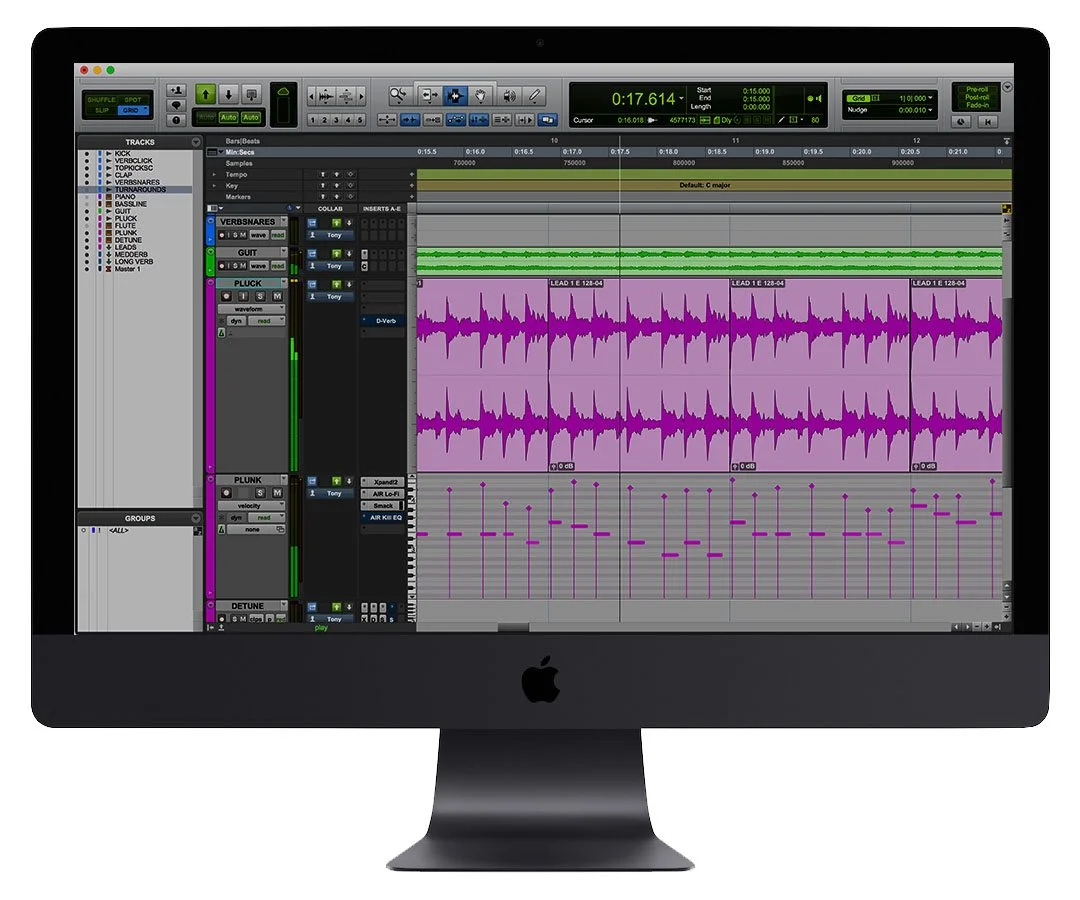This screenshot has height=900, width=1080.
Task: Open PLUCK automation mode read dropdown
Action: click(x=268, y=321)
